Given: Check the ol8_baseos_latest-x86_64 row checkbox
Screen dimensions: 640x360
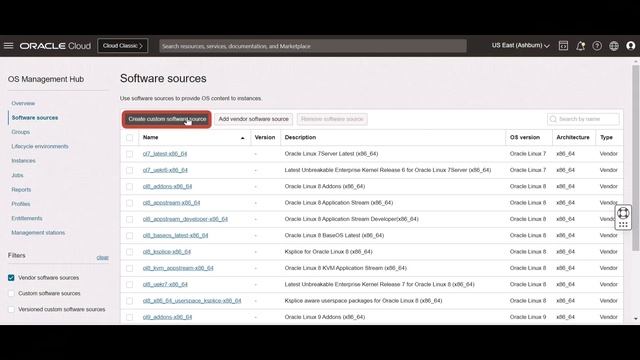Looking at the screenshot, I should point(129,236).
